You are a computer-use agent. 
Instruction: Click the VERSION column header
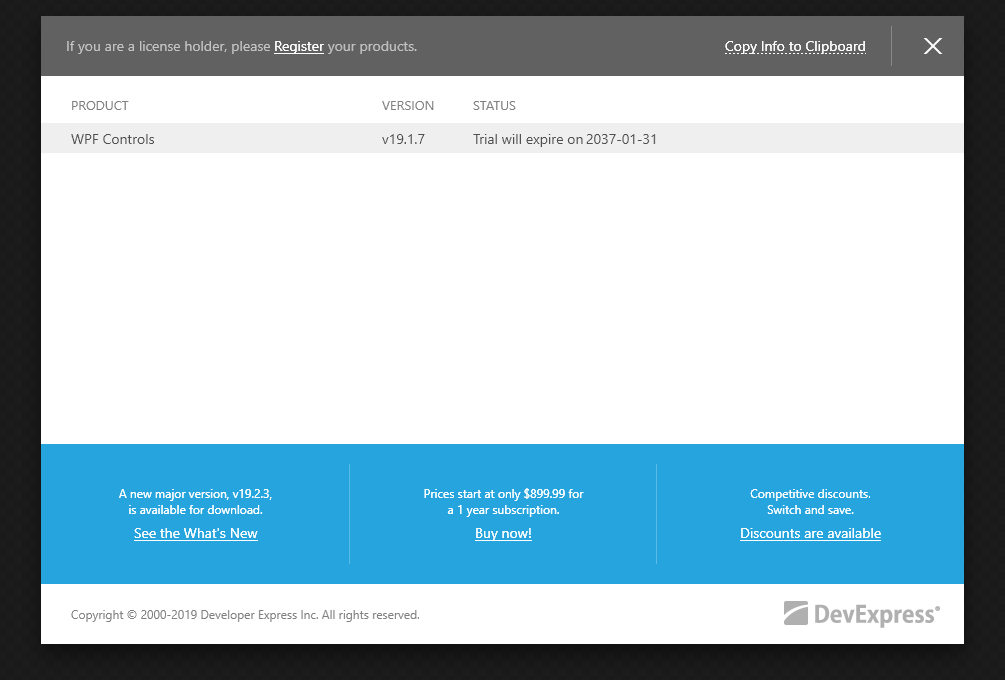click(x=408, y=105)
